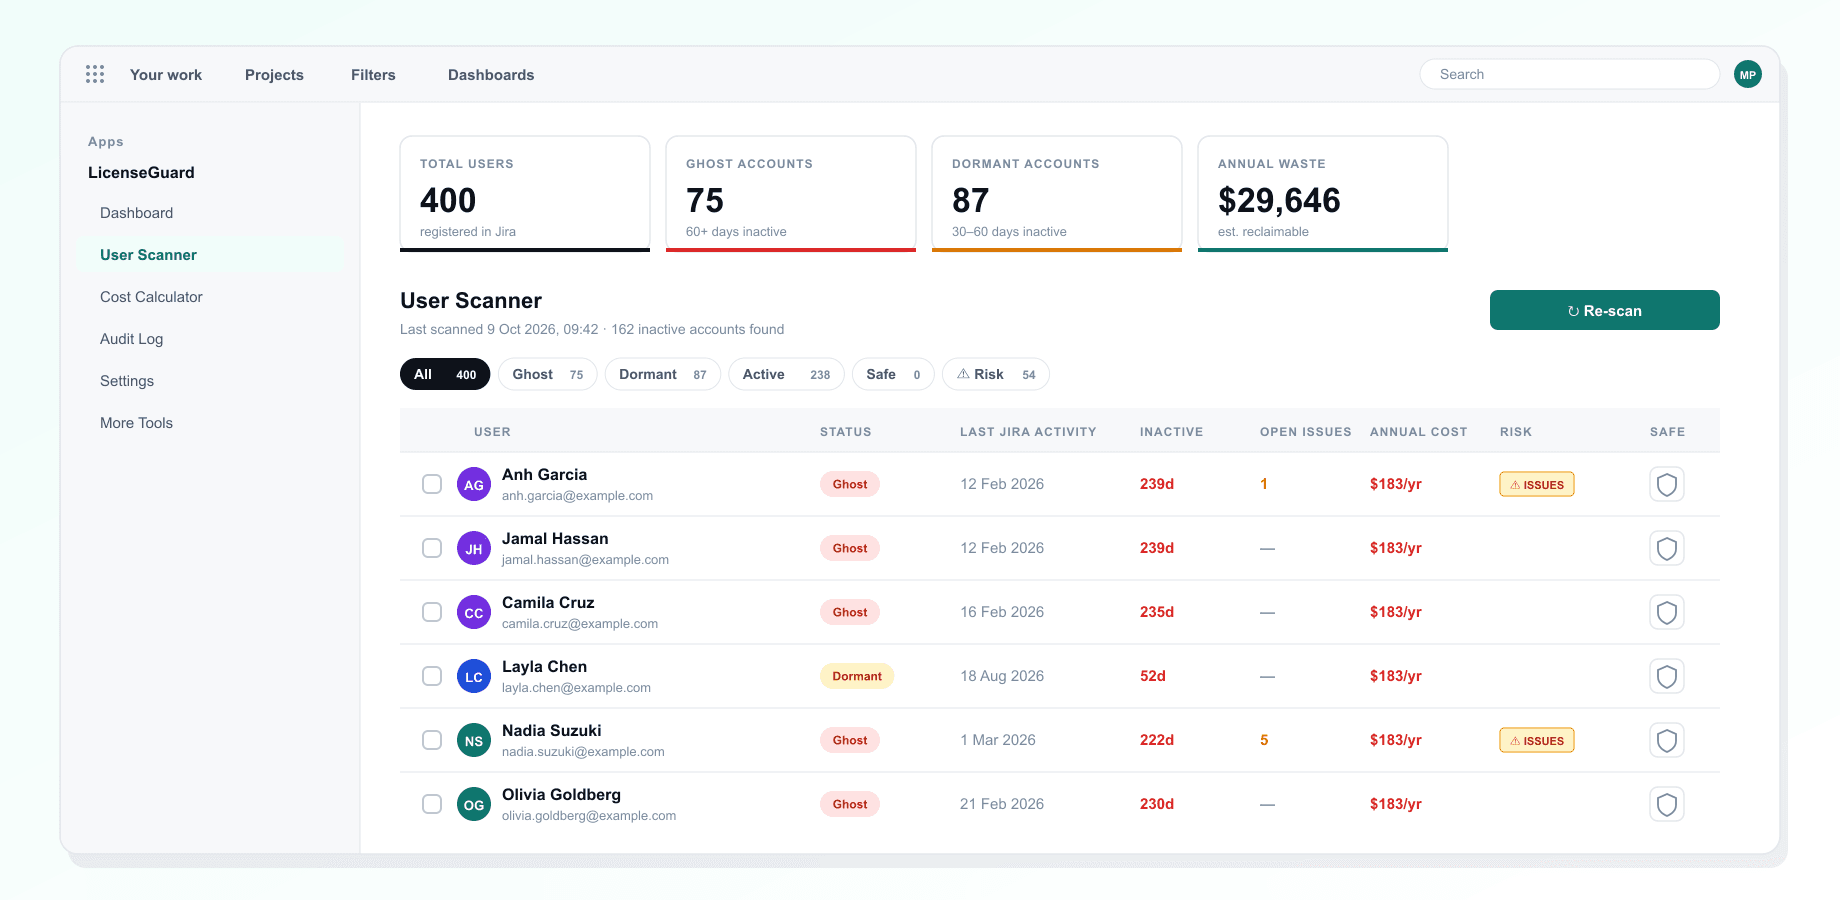Select the checkbox for Camila Cruz

pos(432,612)
